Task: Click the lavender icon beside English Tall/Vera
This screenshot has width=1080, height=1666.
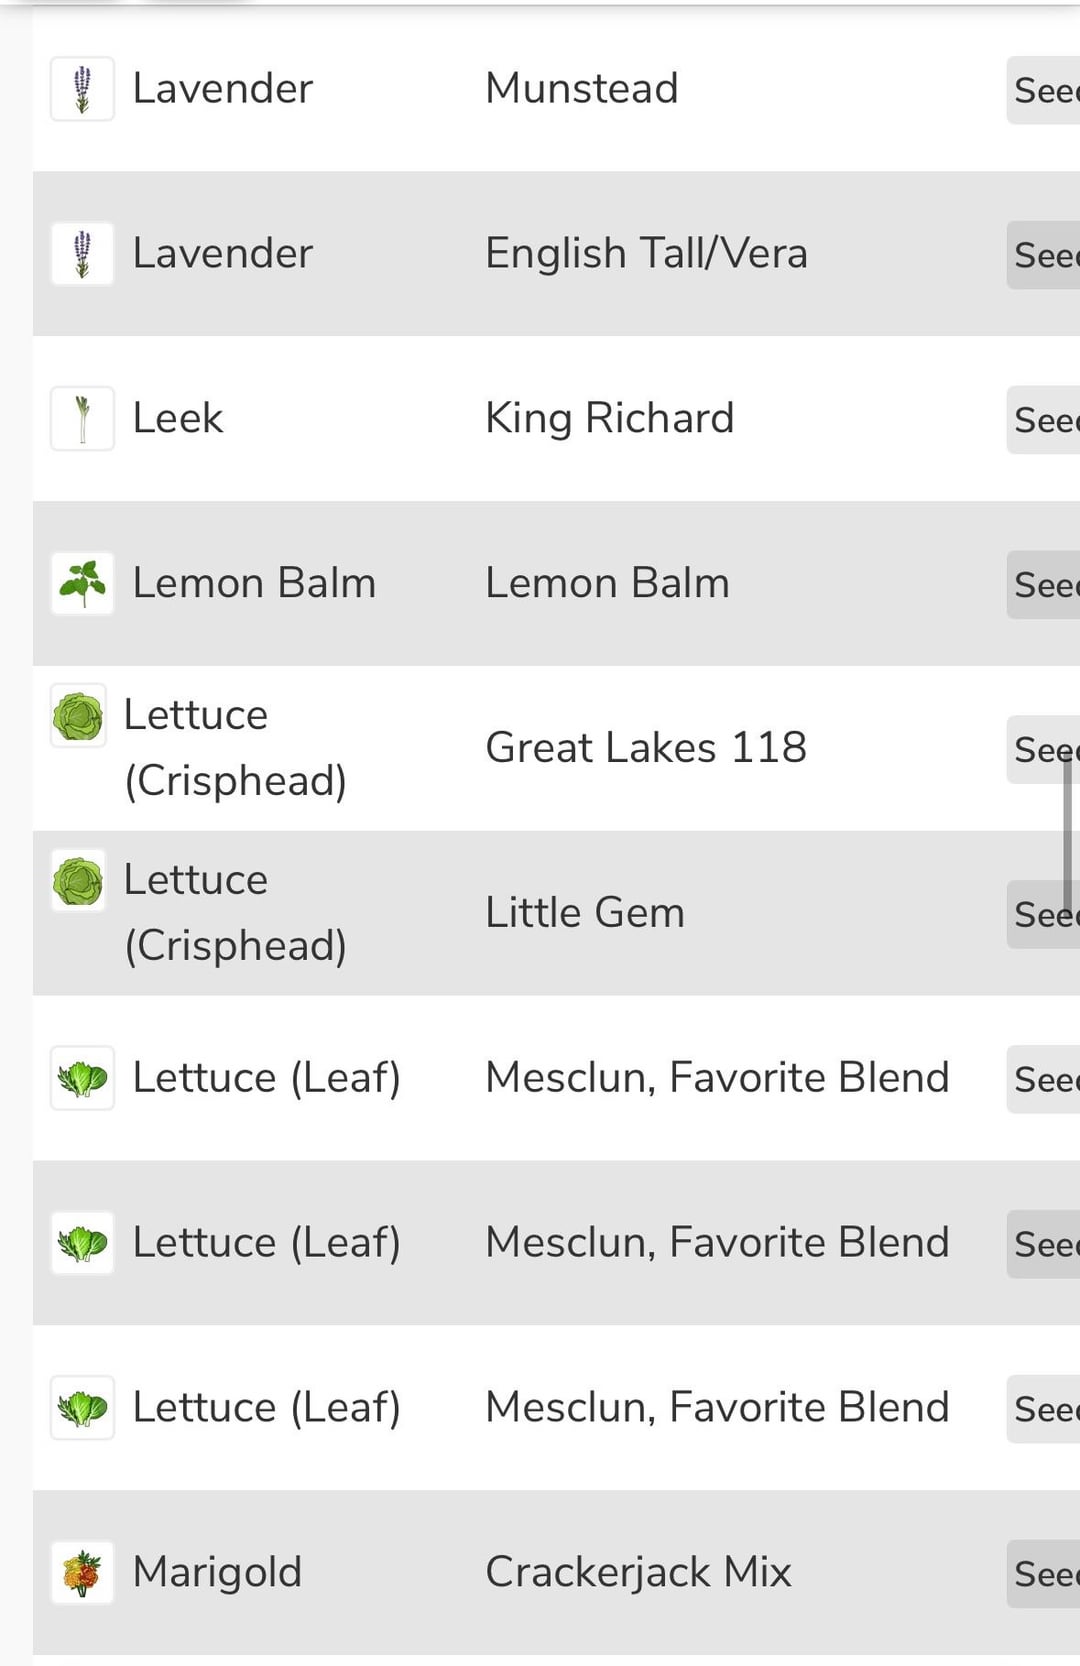Action: pos(82,254)
